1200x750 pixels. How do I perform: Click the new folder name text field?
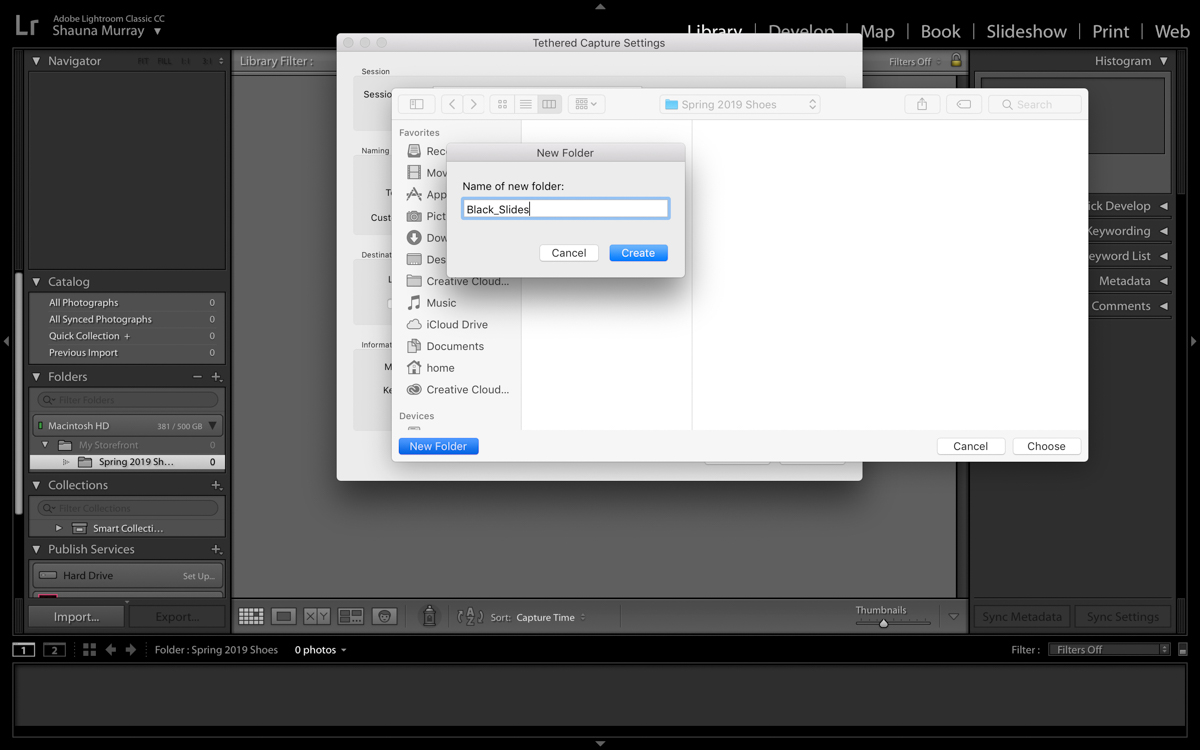point(565,209)
